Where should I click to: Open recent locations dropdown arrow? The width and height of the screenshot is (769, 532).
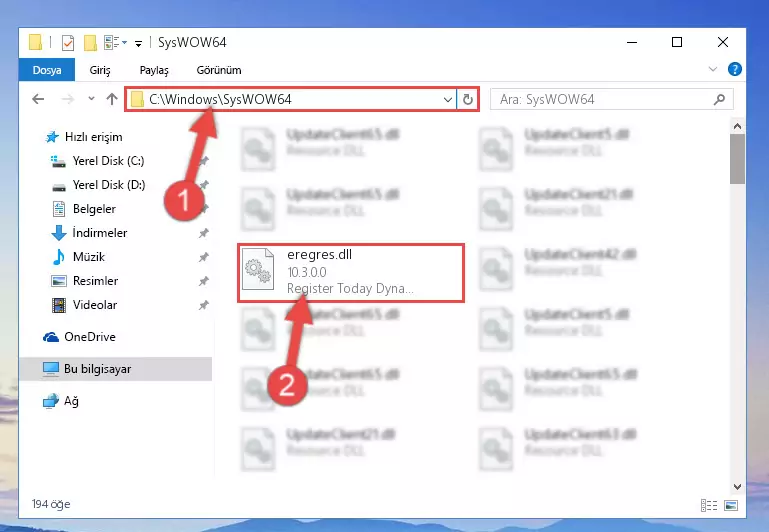(91, 99)
